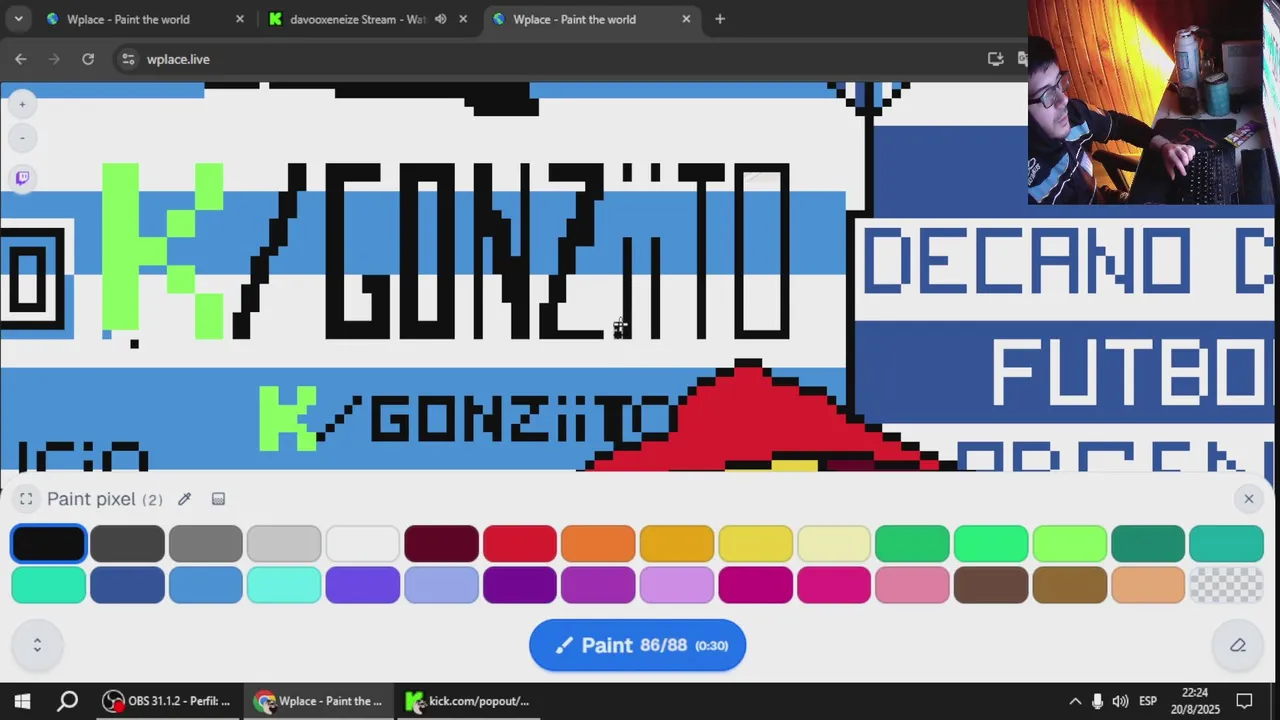Submit with Paint 86/88 button
Viewport: 1280px width, 720px height.
click(637, 645)
